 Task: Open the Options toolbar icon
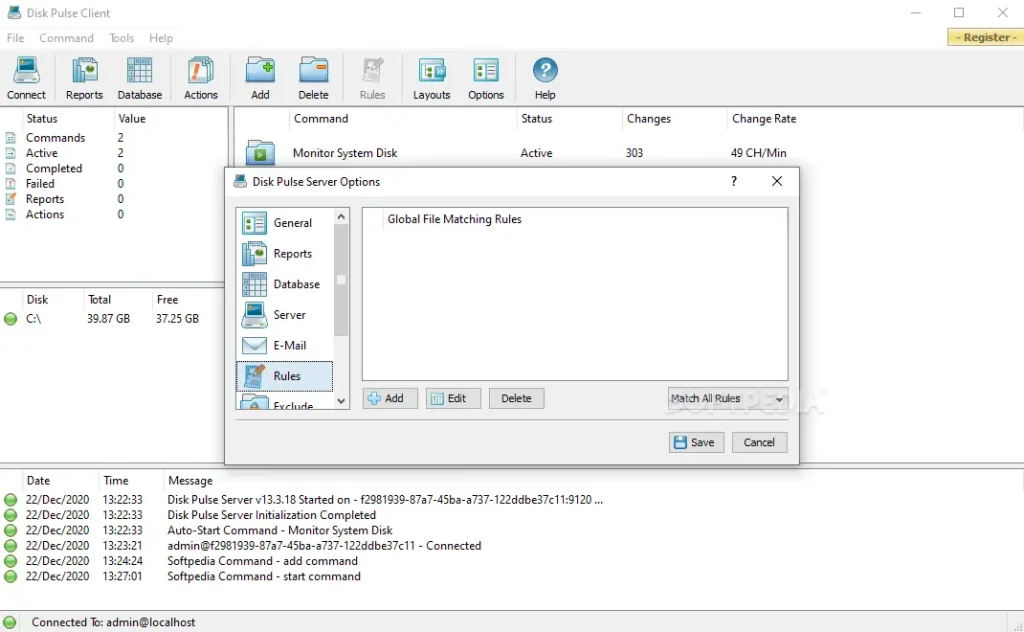tap(486, 78)
